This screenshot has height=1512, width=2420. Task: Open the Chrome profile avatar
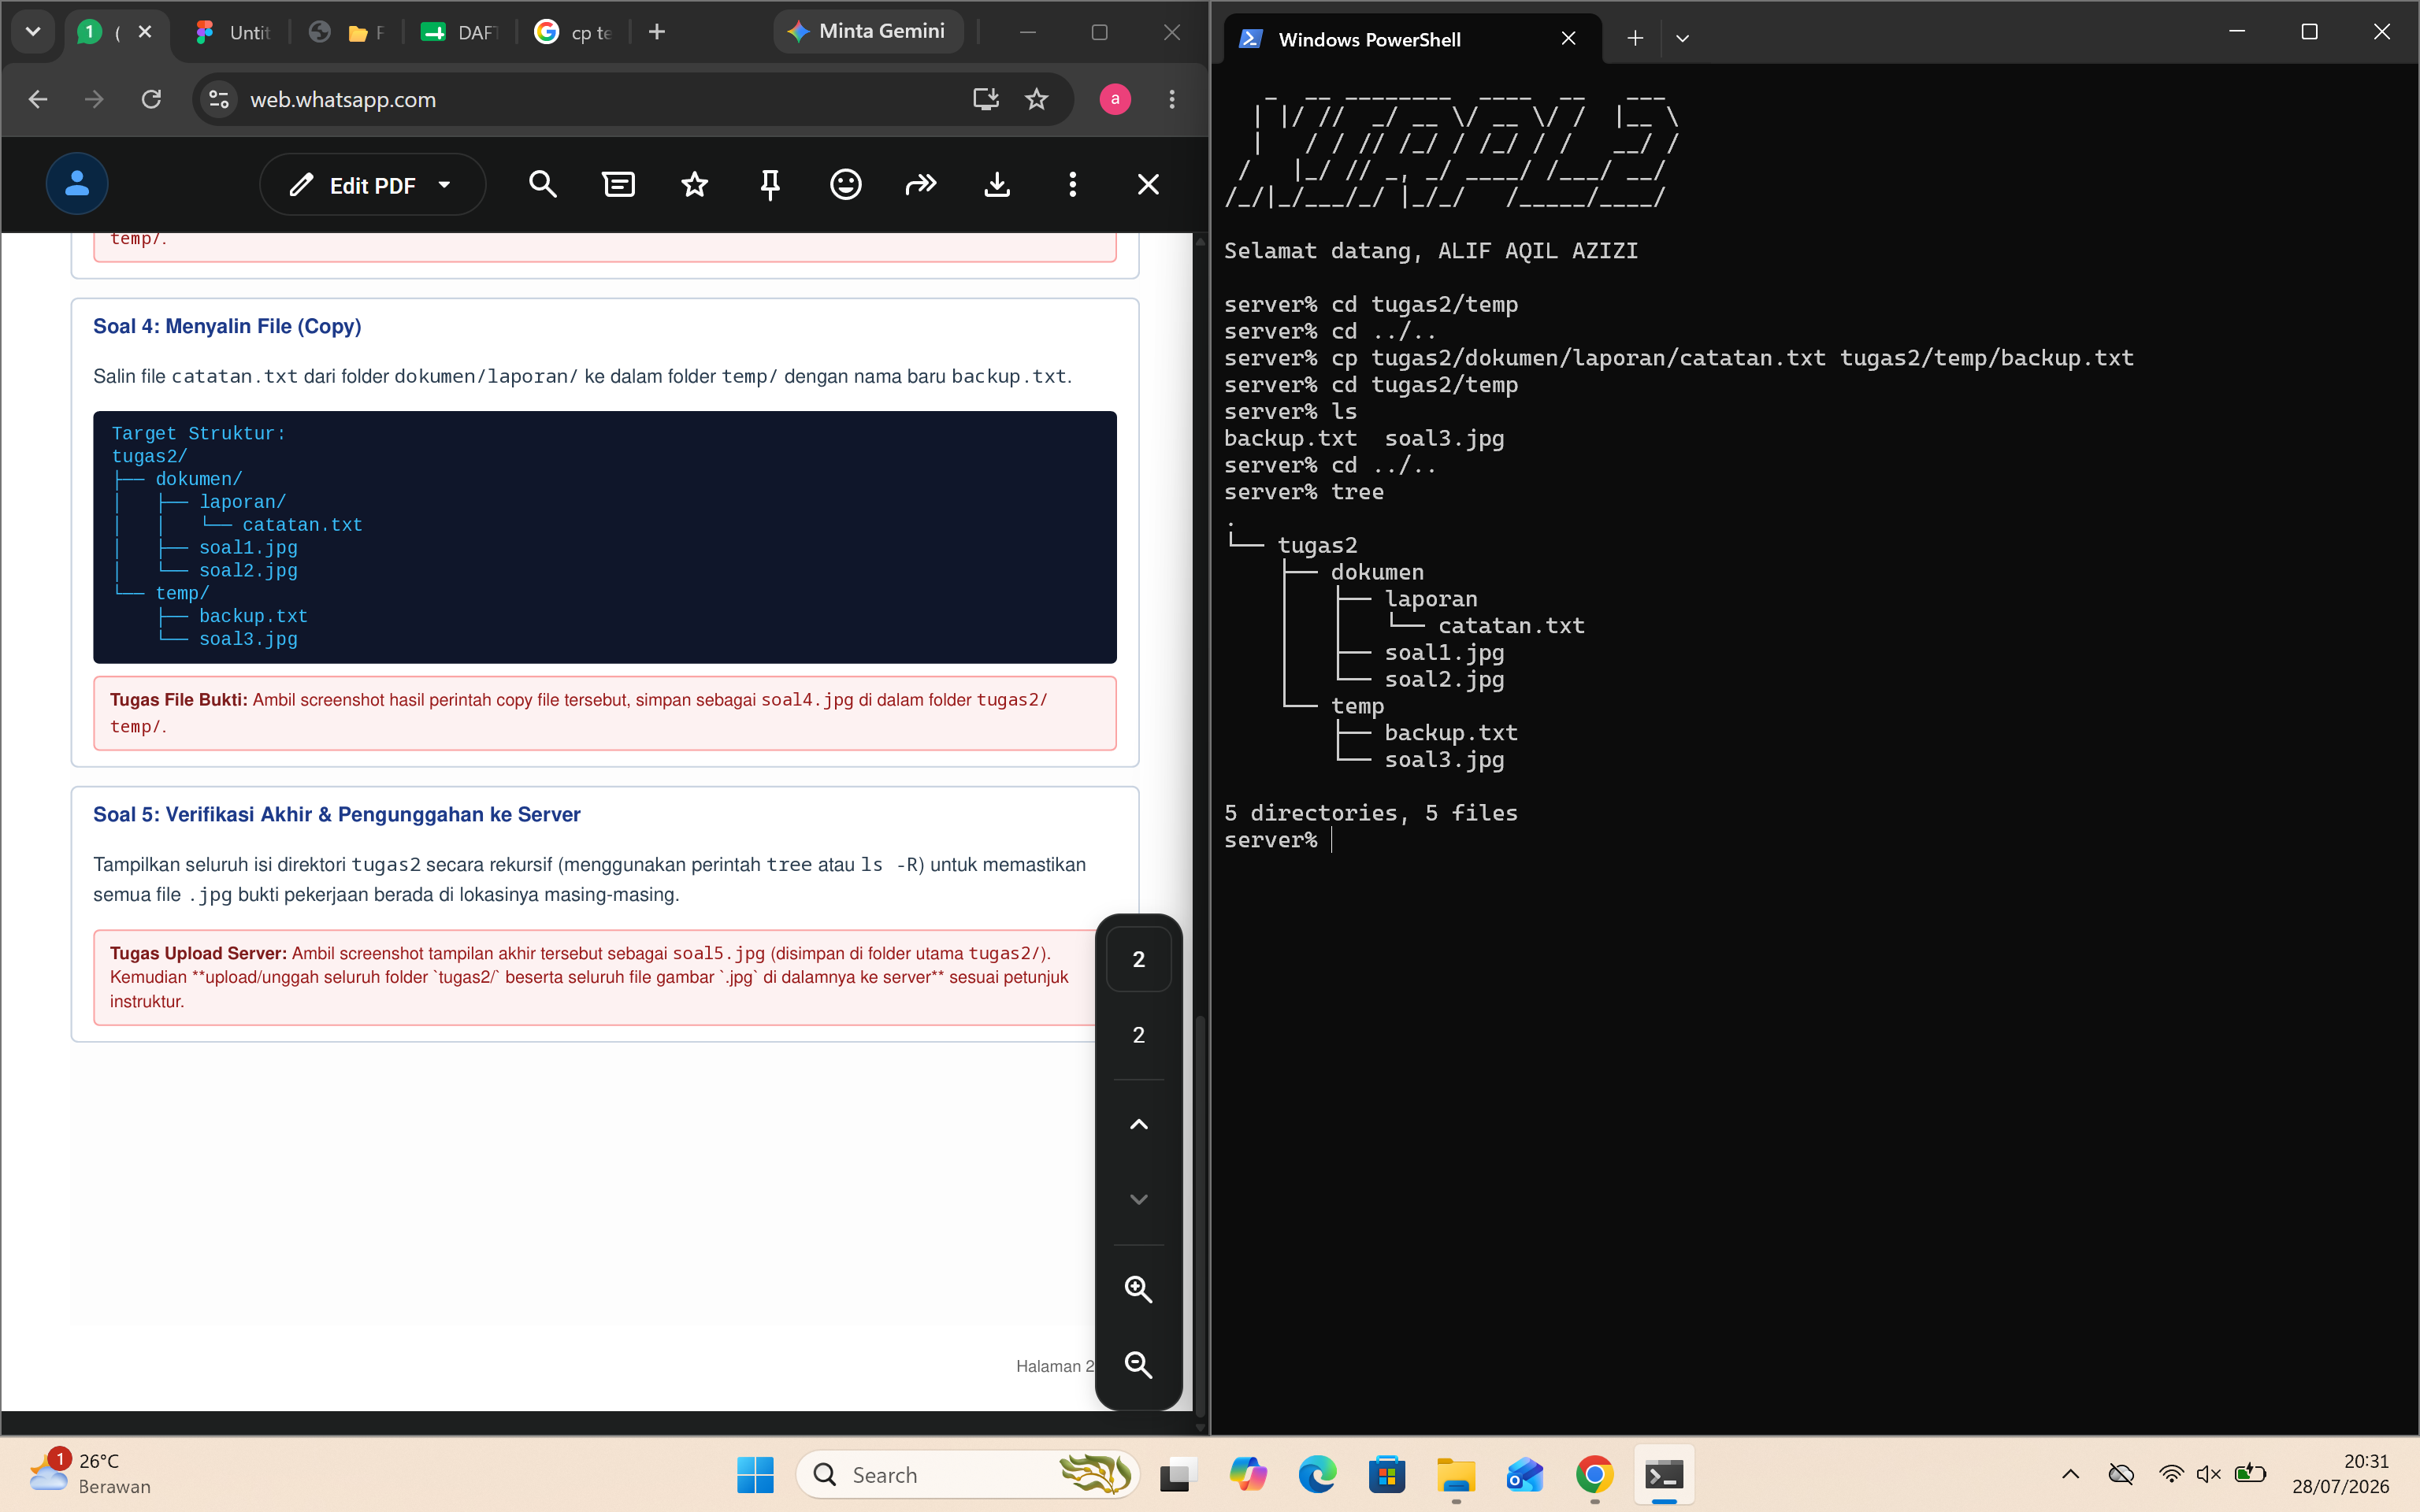[x=1115, y=99]
